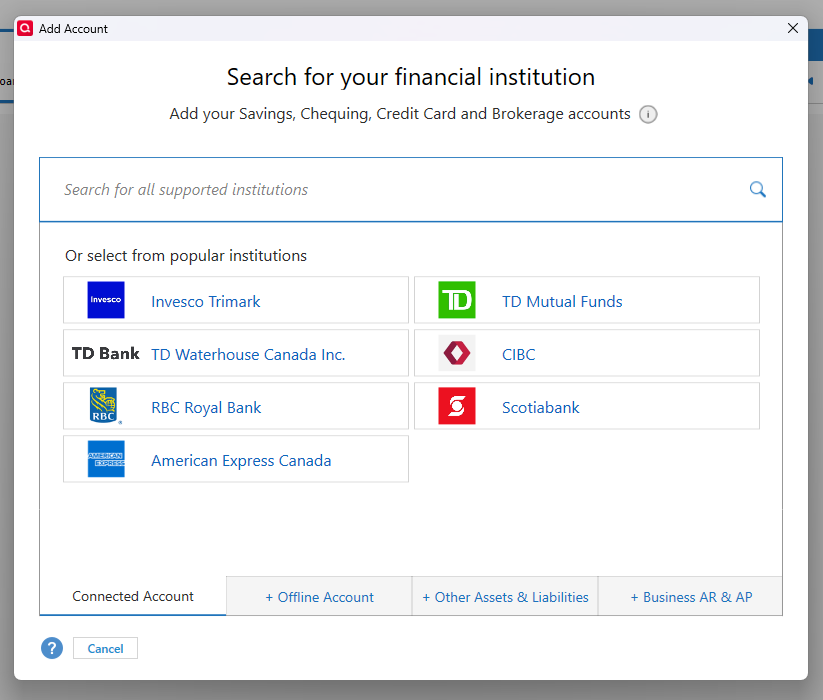823x700 pixels.
Task: Open the blue help question mark icon
Action: pyautogui.click(x=52, y=648)
